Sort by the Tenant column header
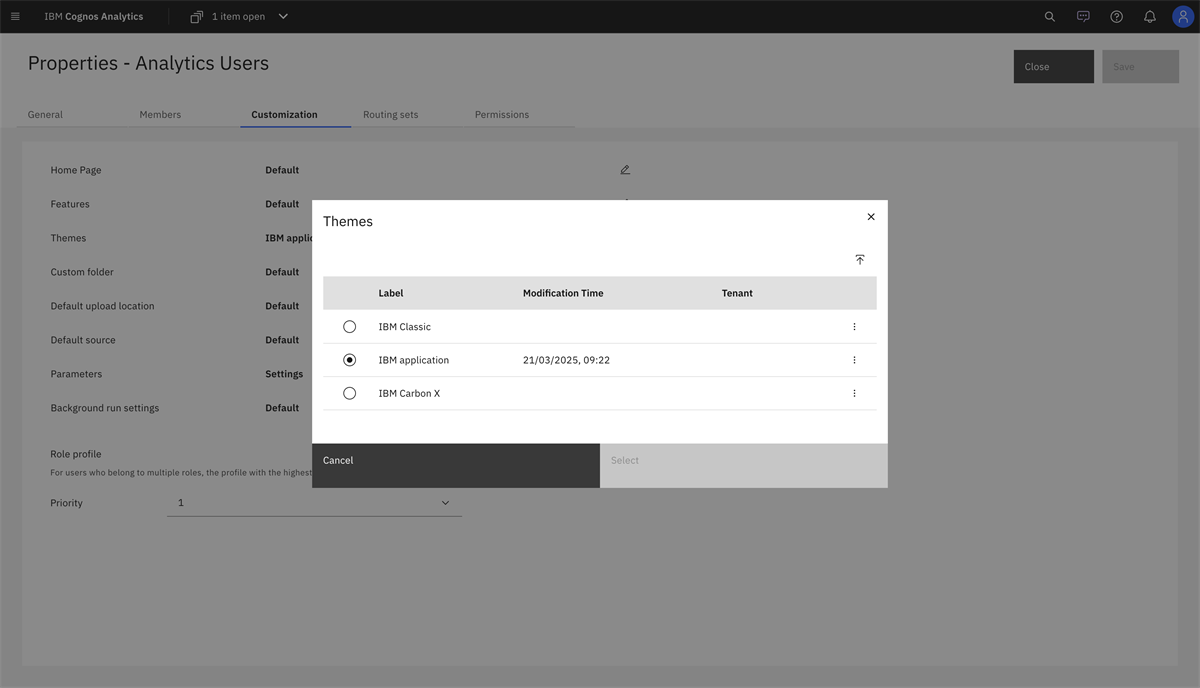Image resolution: width=1200 pixels, height=688 pixels. pos(737,293)
